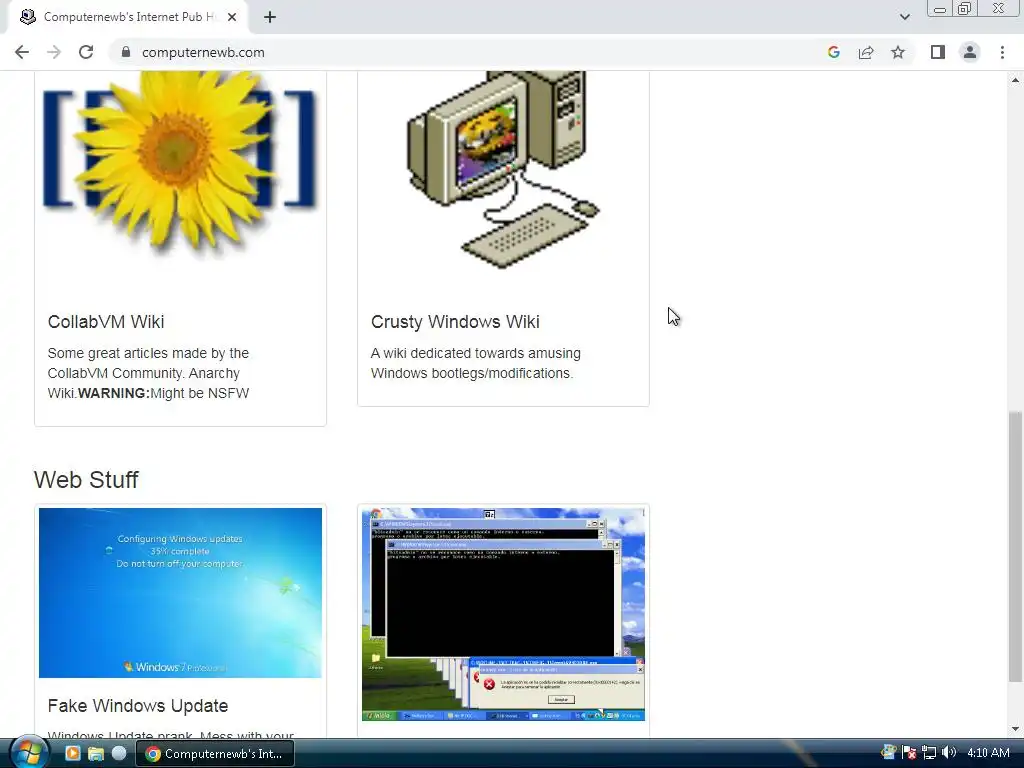
Task: Open the network tray icon
Action: click(x=929, y=753)
